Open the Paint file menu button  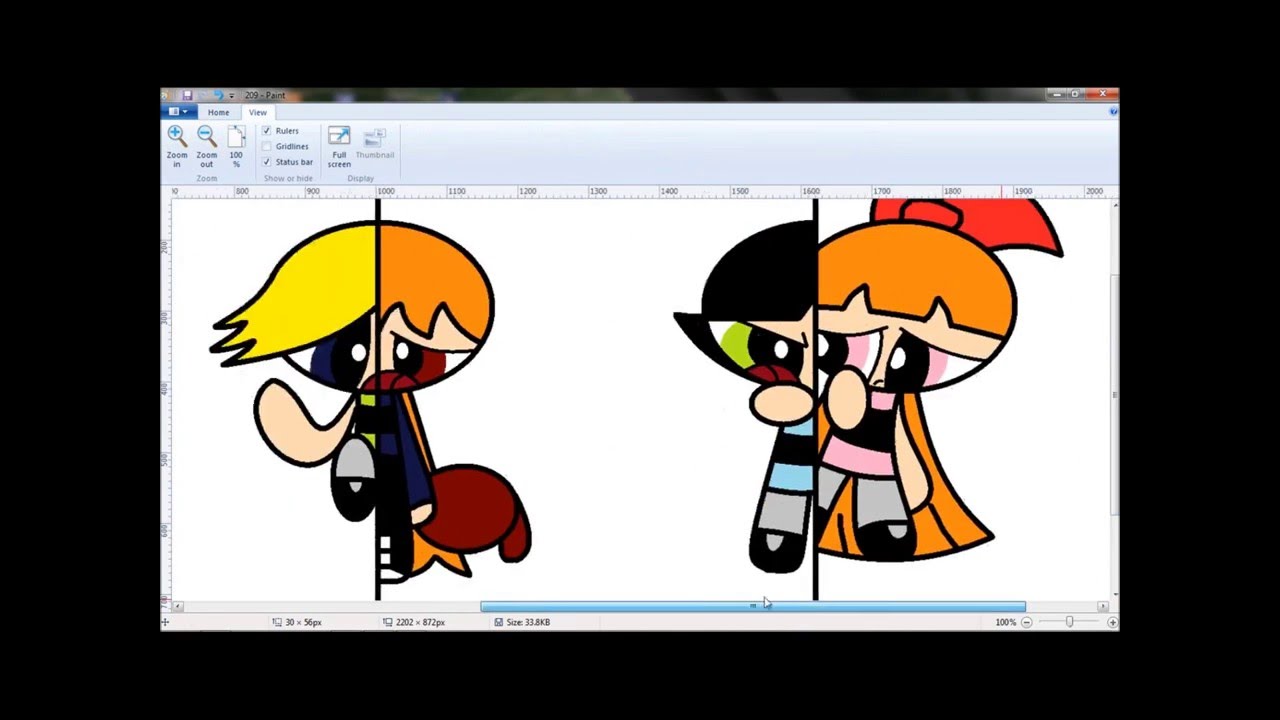click(178, 112)
